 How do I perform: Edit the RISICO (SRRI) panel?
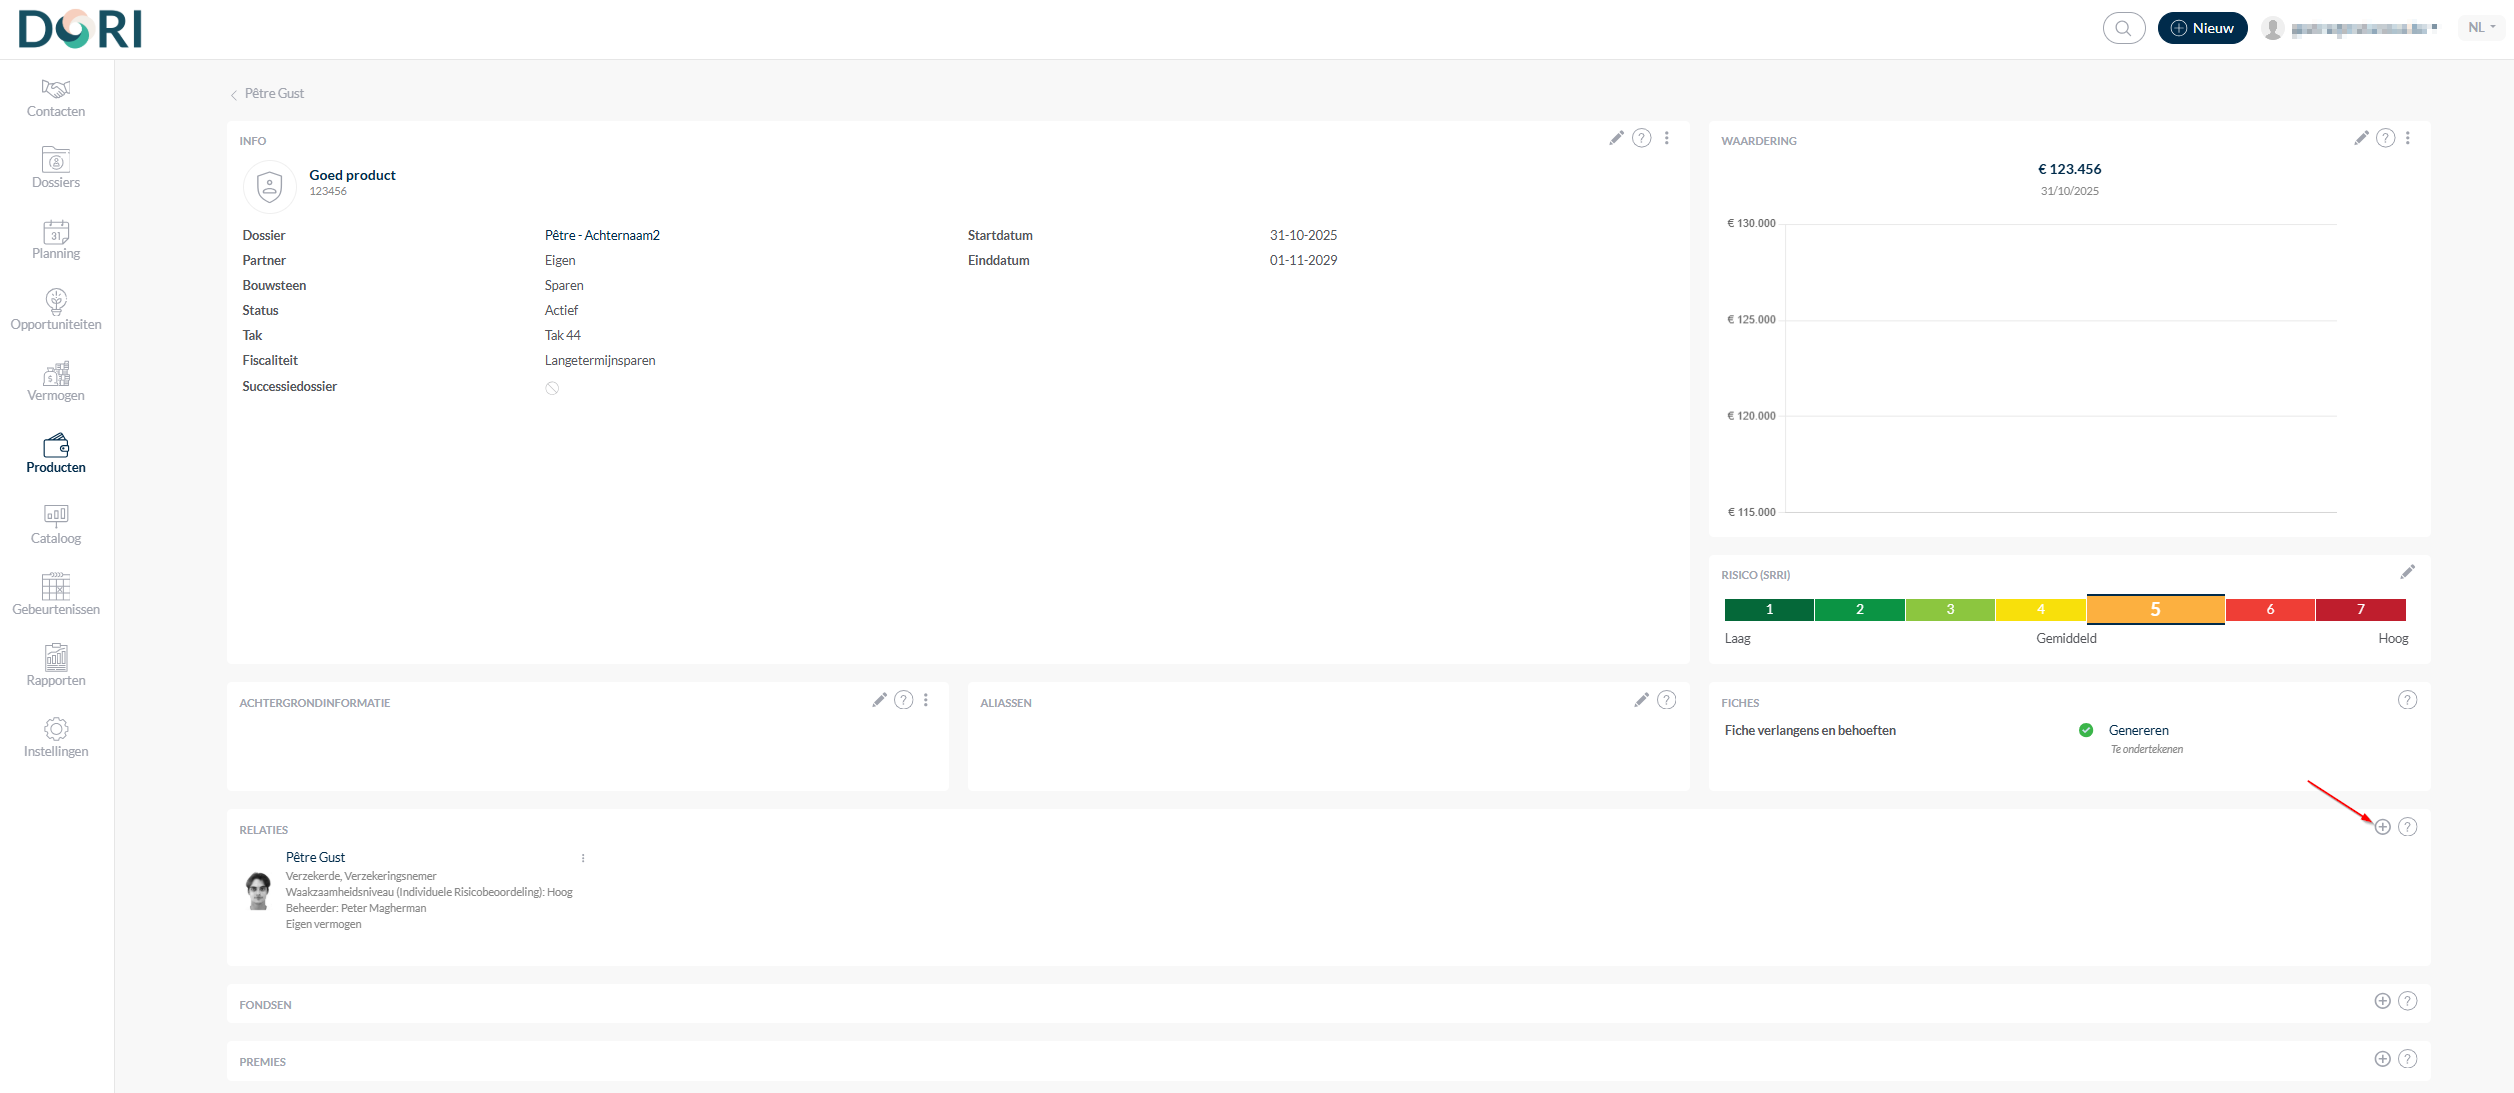[x=2407, y=572]
